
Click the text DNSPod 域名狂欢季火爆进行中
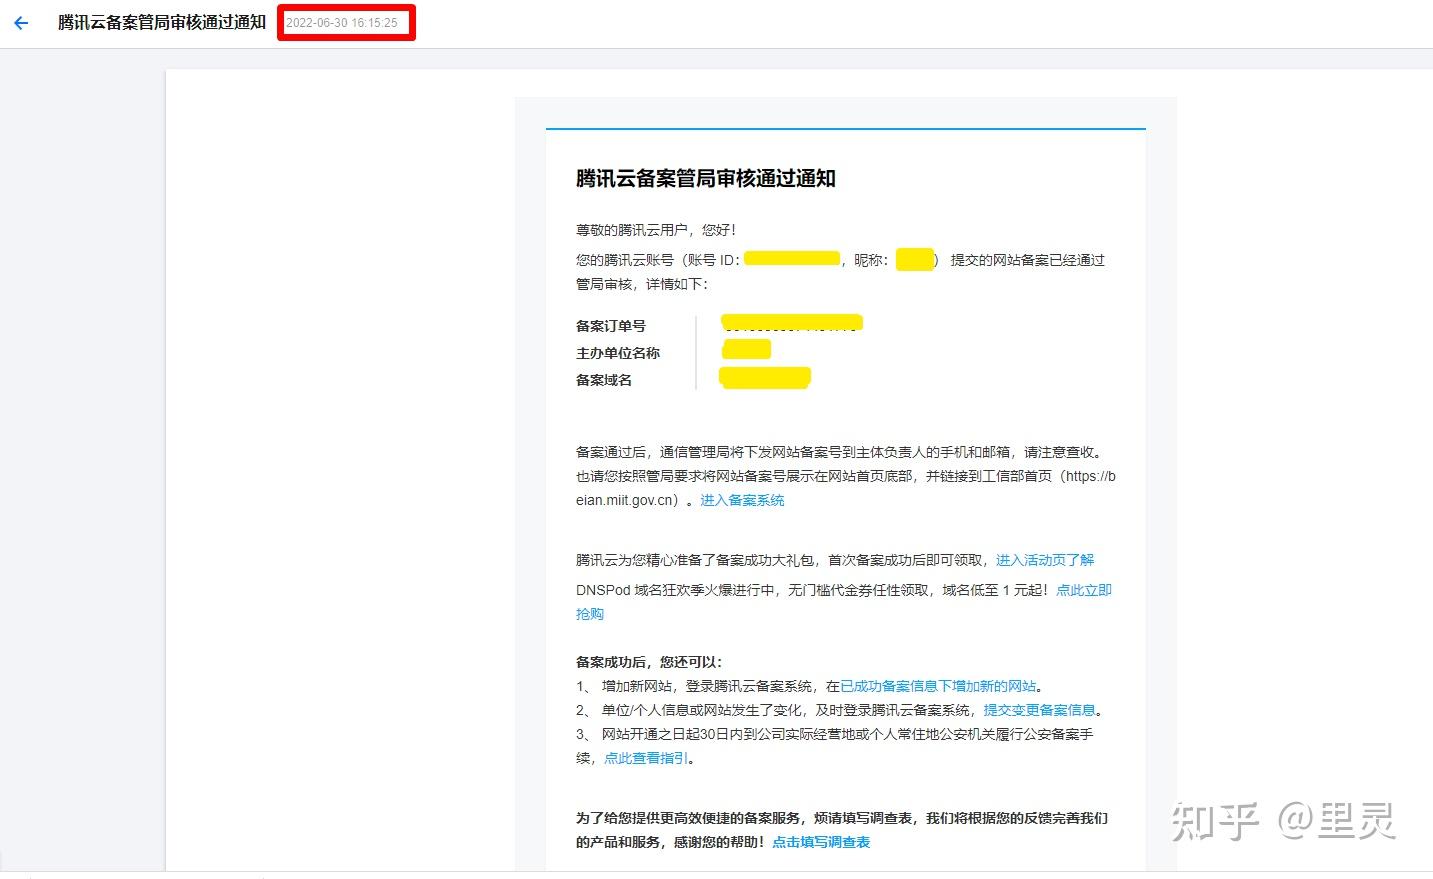pyautogui.click(x=676, y=590)
